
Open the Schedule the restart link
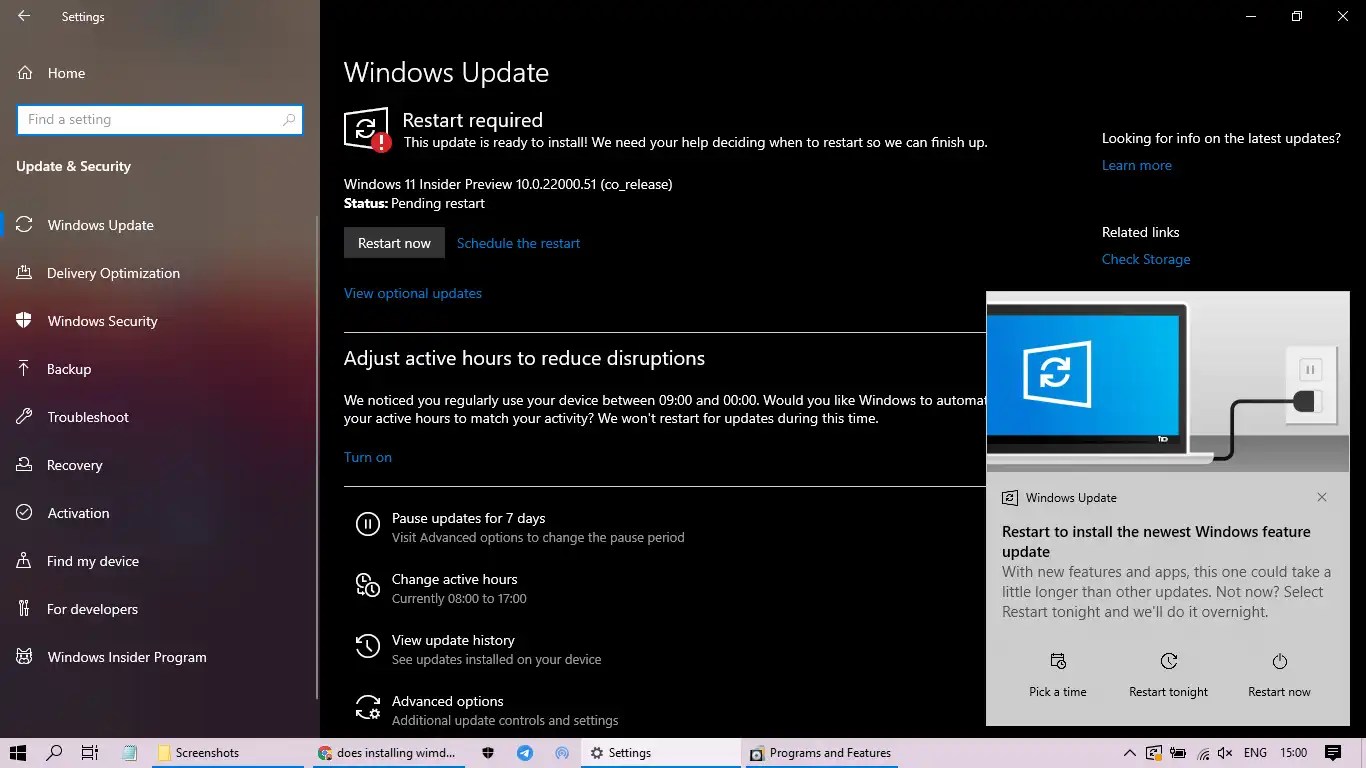pyautogui.click(x=518, y=243)
